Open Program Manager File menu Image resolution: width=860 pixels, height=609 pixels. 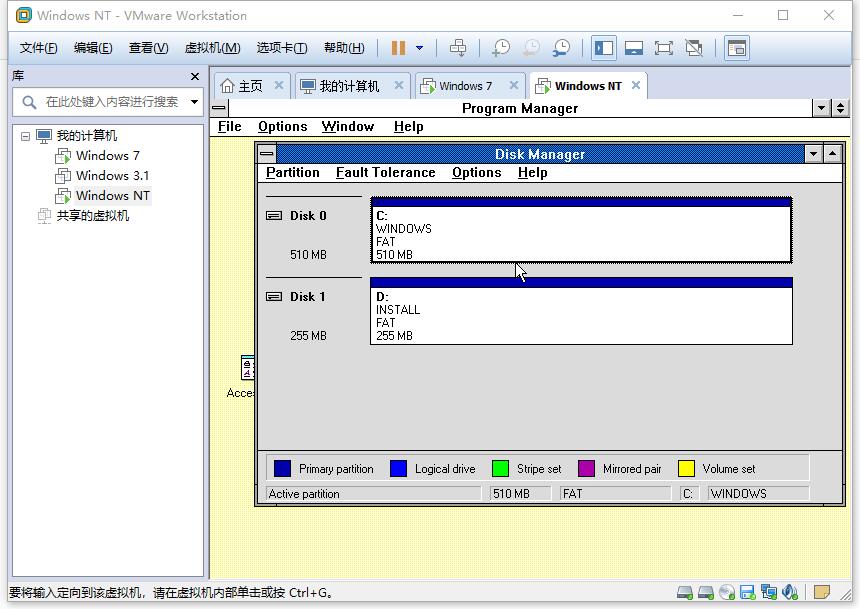point(229,127)
